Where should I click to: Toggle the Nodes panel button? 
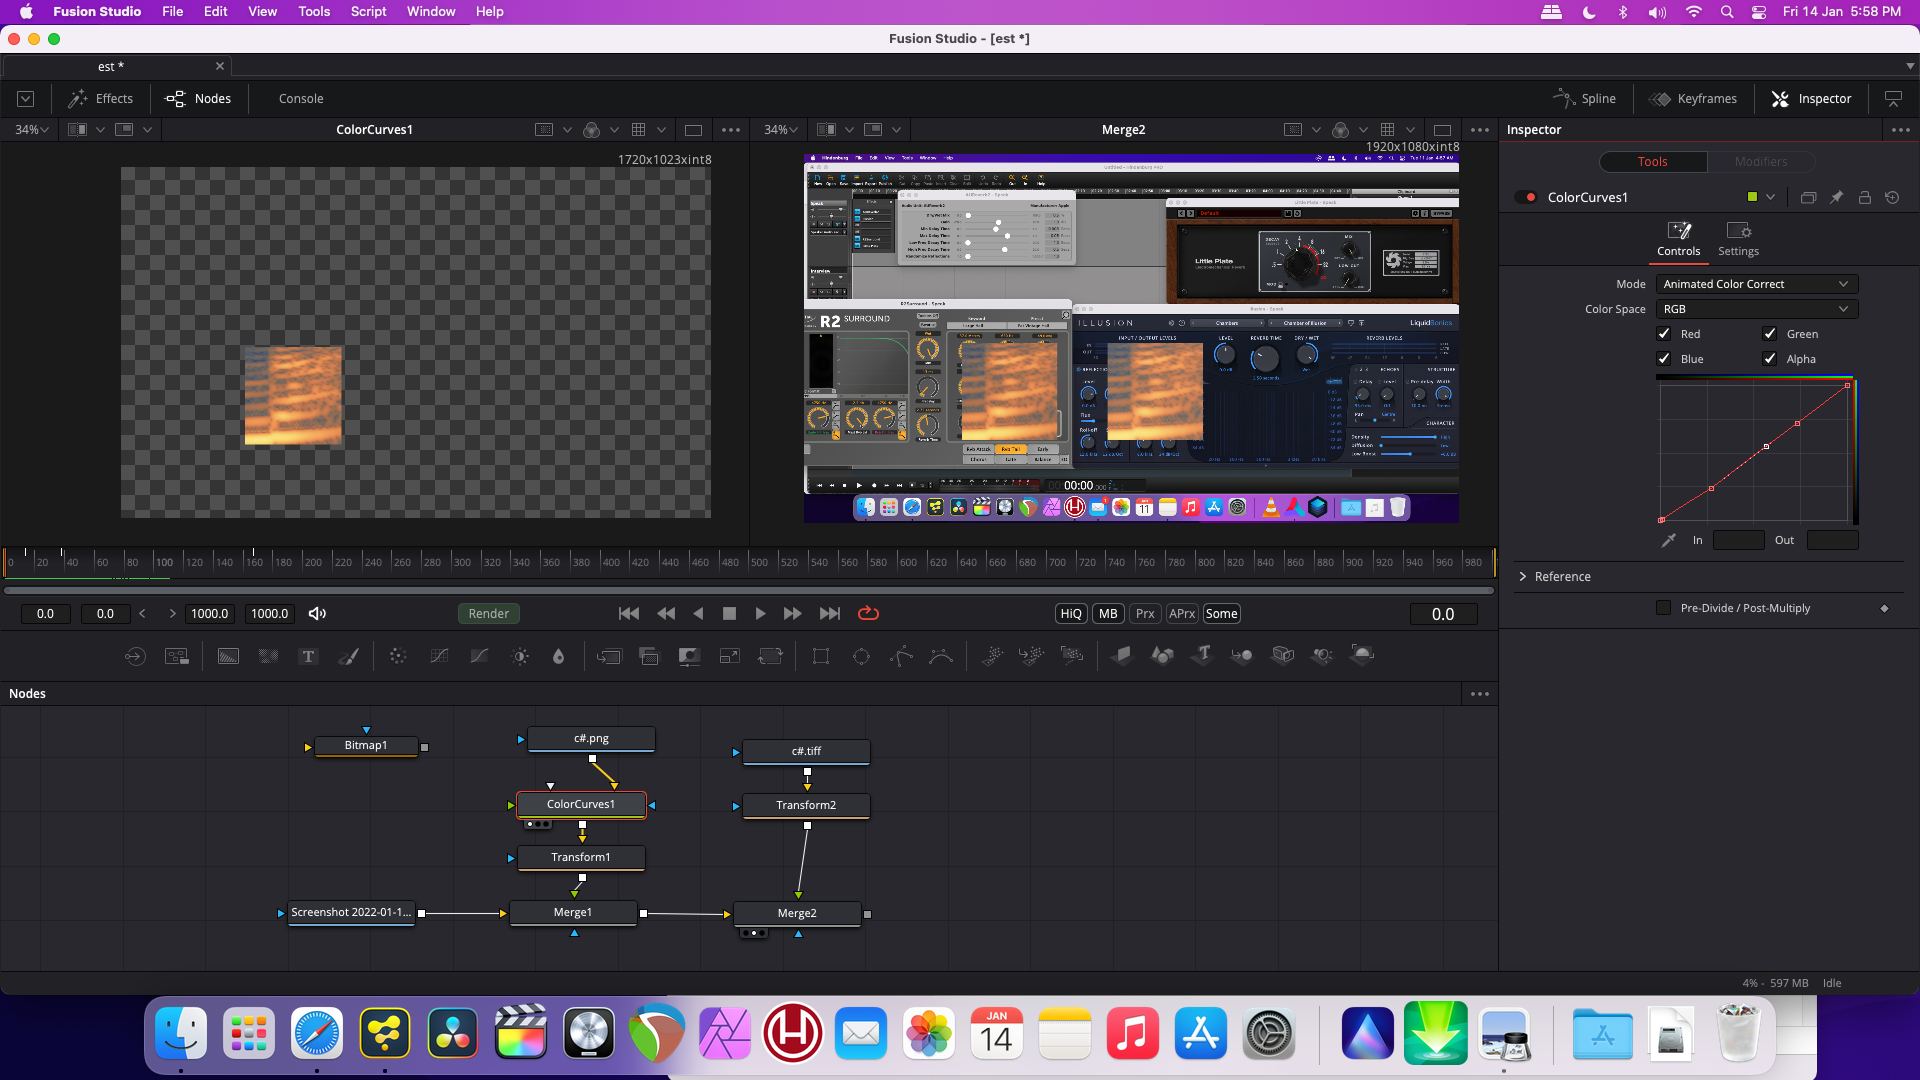click(198, 99)
